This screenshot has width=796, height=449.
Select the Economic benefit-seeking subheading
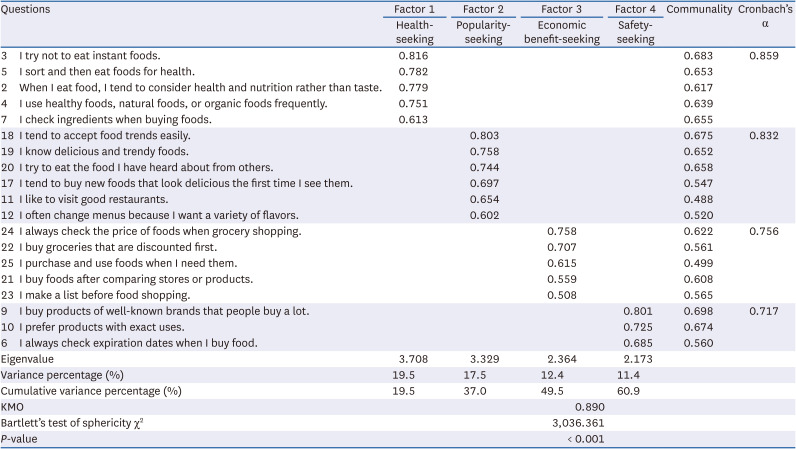click(561, 32)
